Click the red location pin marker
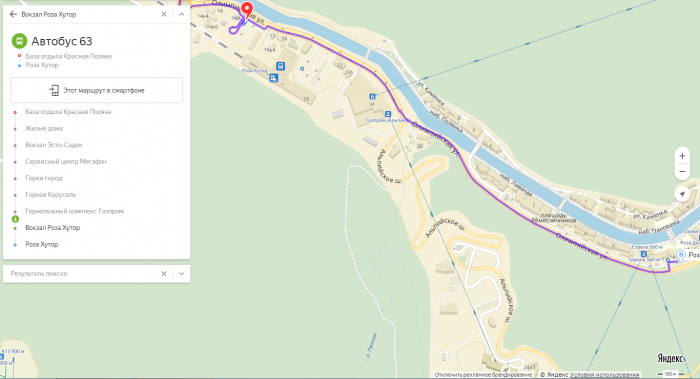 coord(247,9)
